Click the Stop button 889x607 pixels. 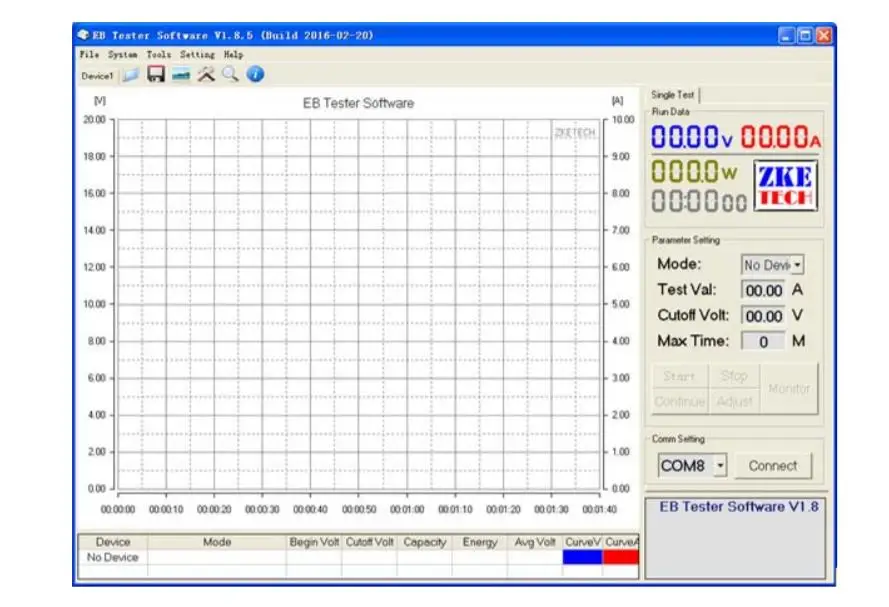click(734, 376)
